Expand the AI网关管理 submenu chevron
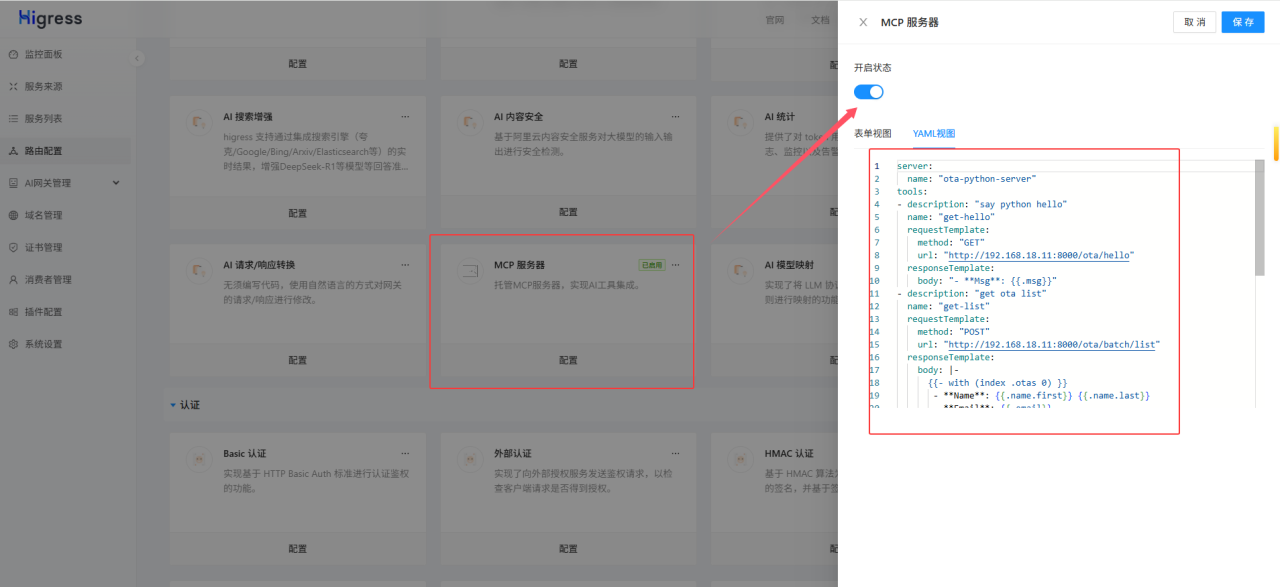1280x587 pixels. point(116,183)
